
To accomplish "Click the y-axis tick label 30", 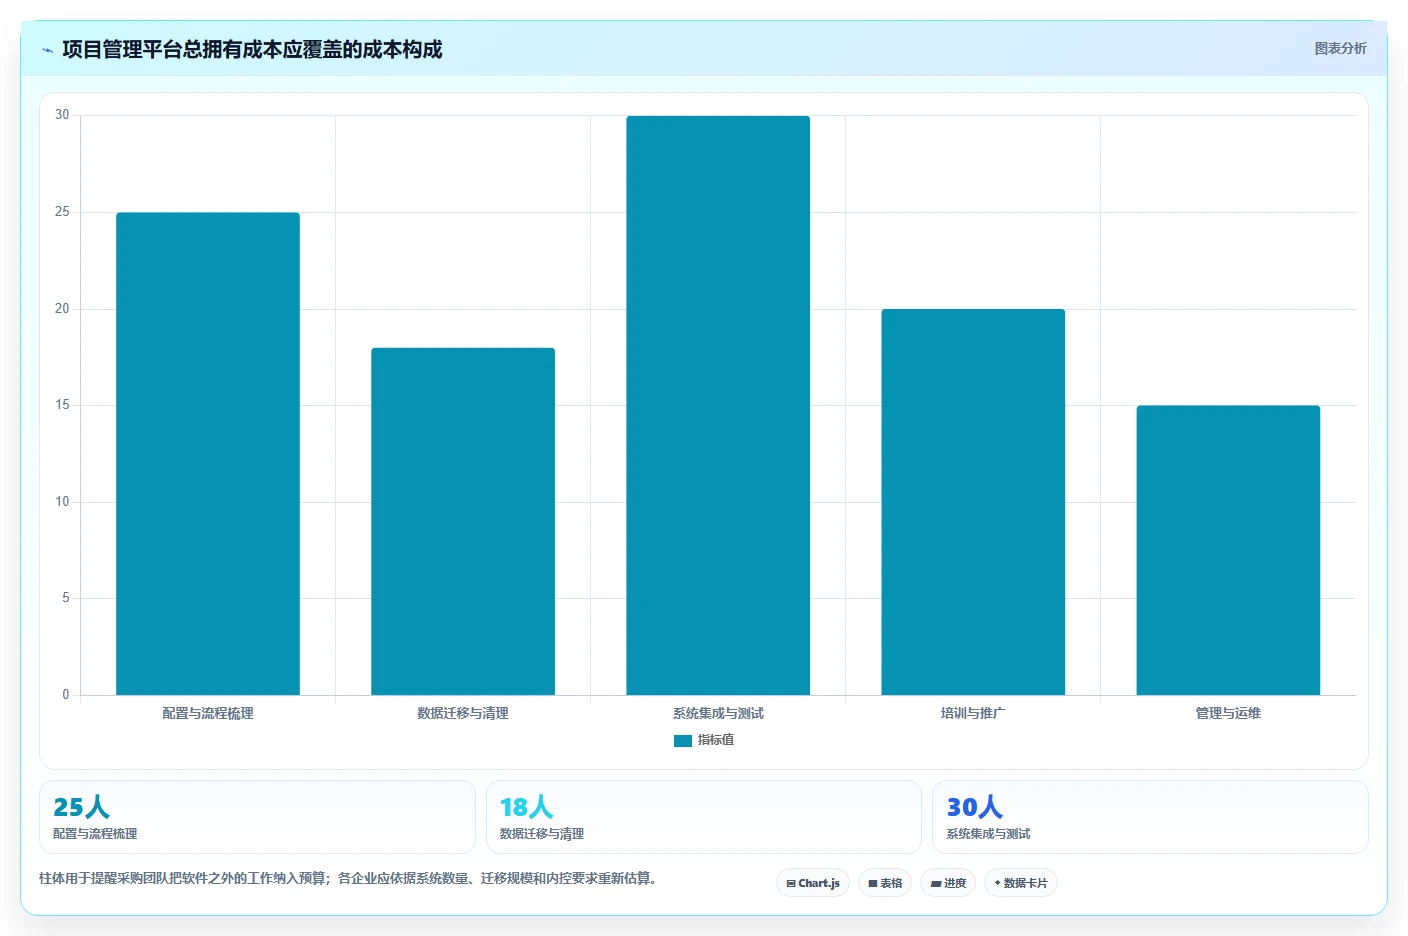I will (x=62, y=115).
